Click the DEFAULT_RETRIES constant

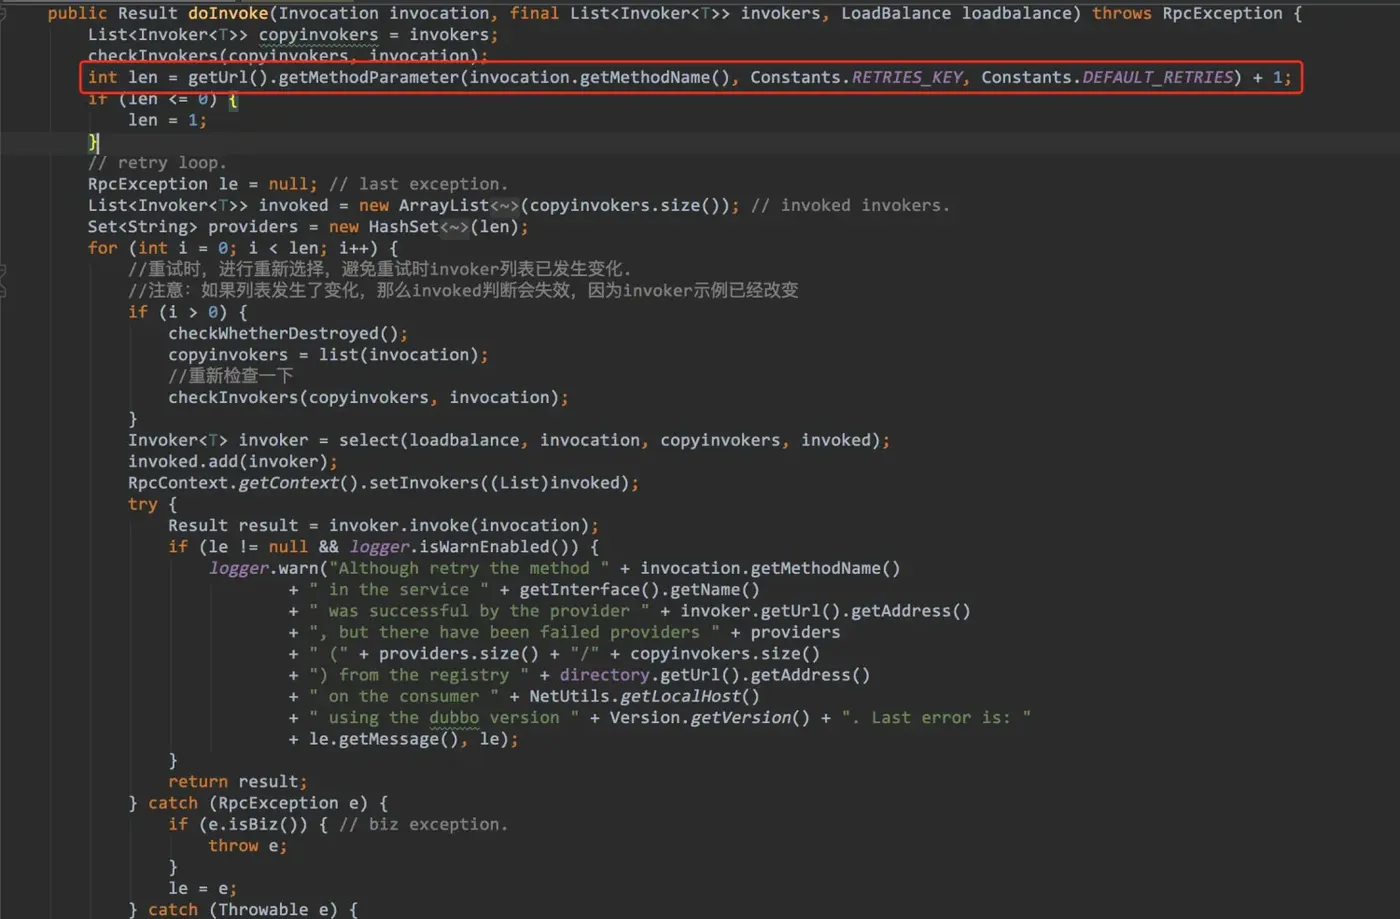tap(1157, 77)
